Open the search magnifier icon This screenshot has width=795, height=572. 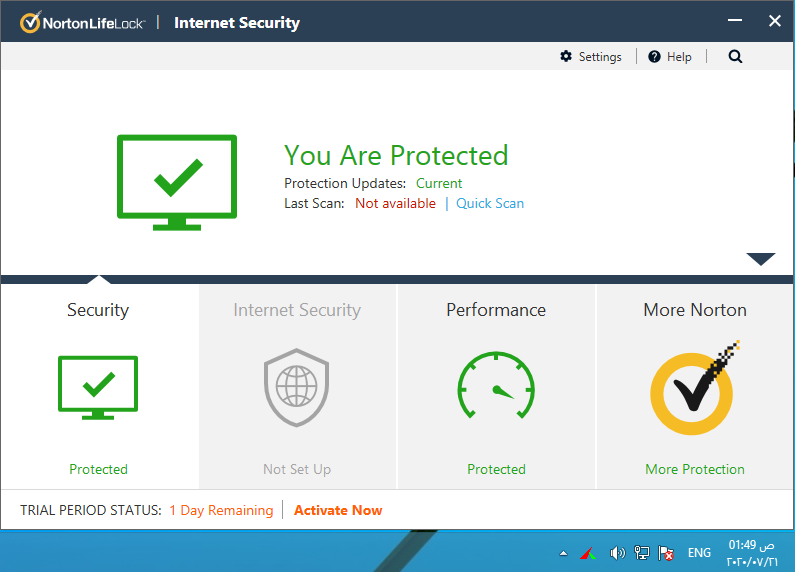click(x=735, y=56)
